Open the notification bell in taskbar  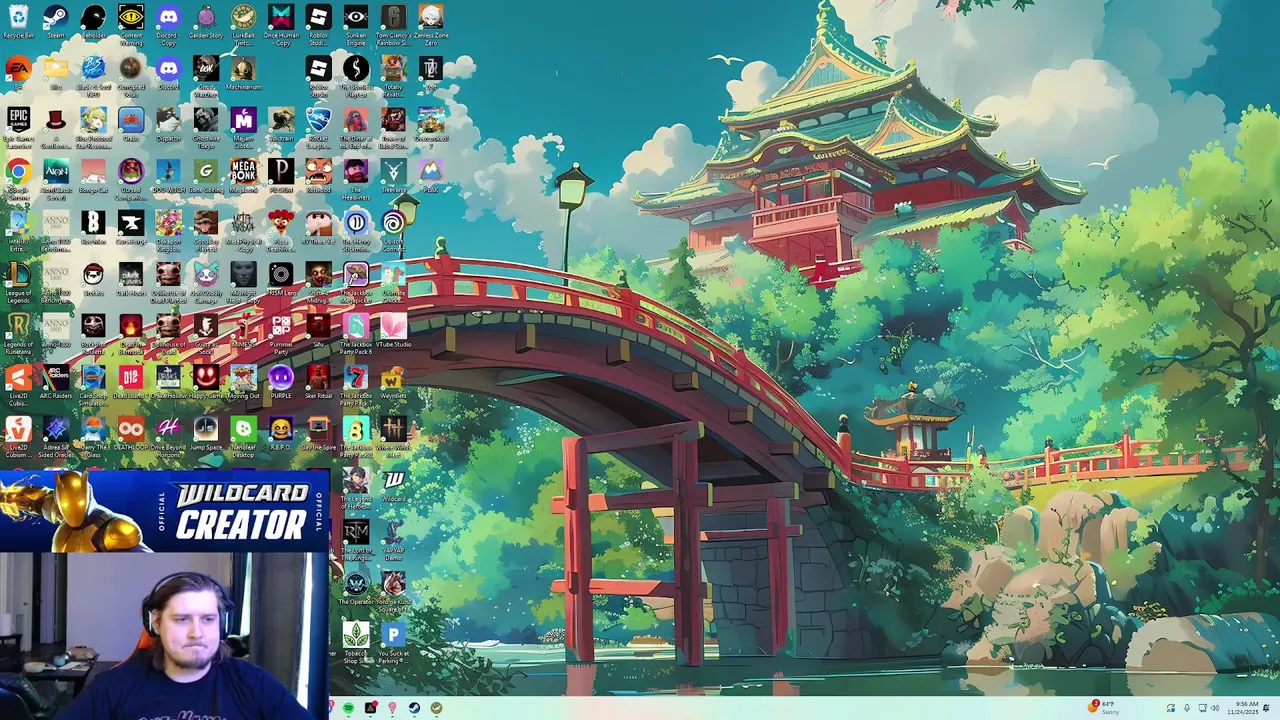point(1267,708)
